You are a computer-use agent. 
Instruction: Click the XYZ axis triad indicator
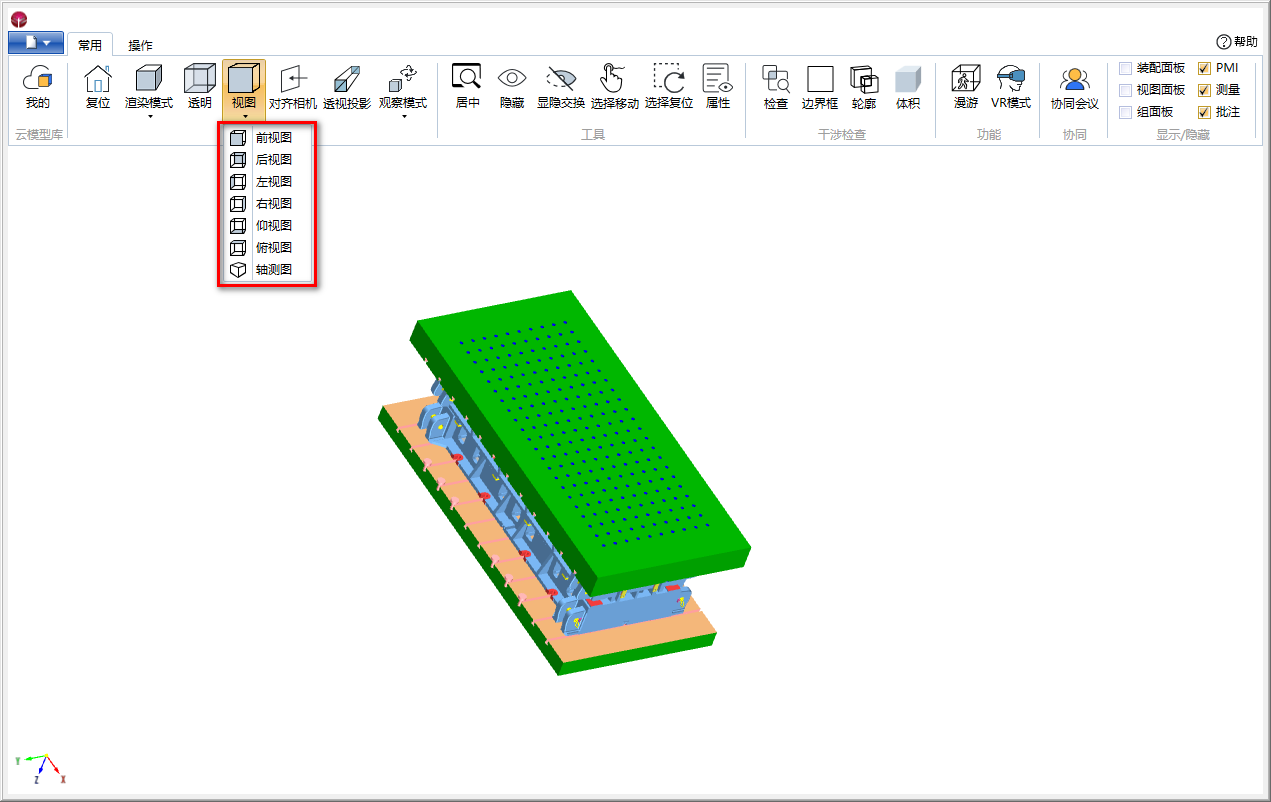click(40, 768)
